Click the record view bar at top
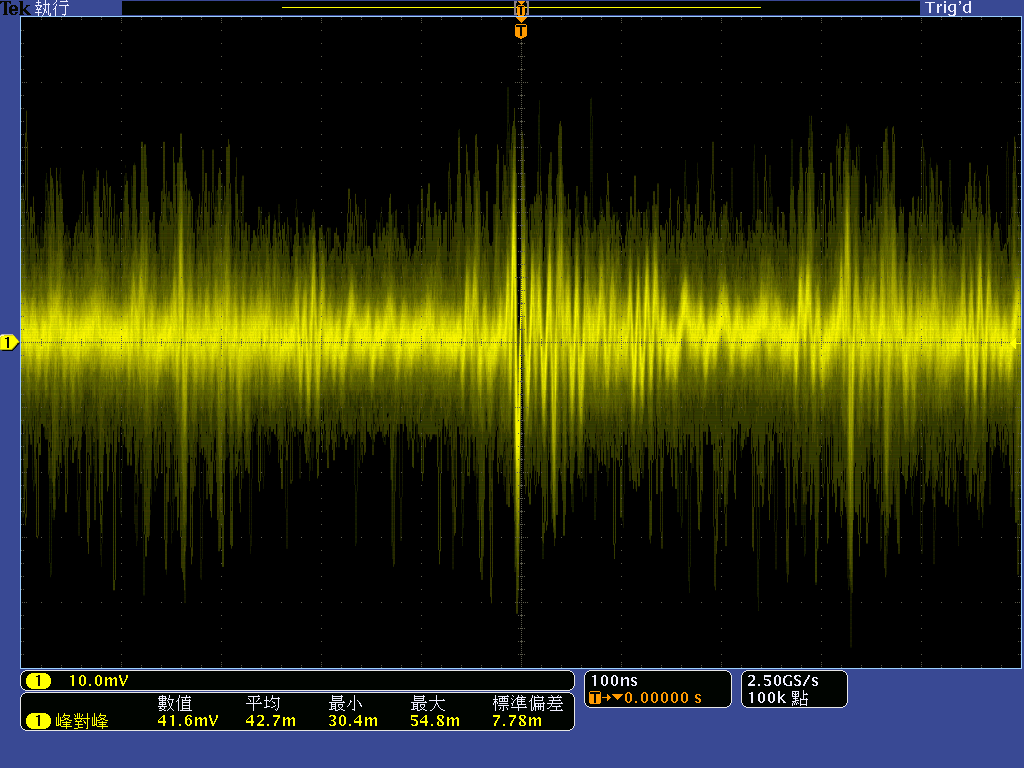Image resolution: width=1024 pixels, height=768 pixels. click(520, 8)
